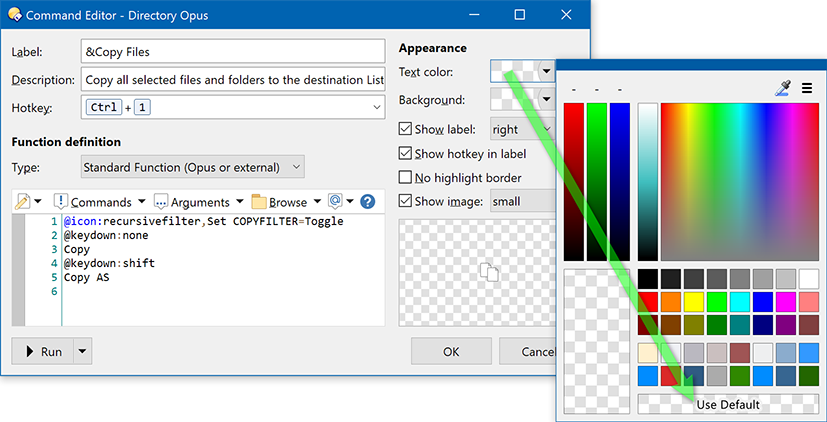The width and height of the screenshot is (827, 422).
Task: Click code line 3 'Copy'
Action: (77, 249)
